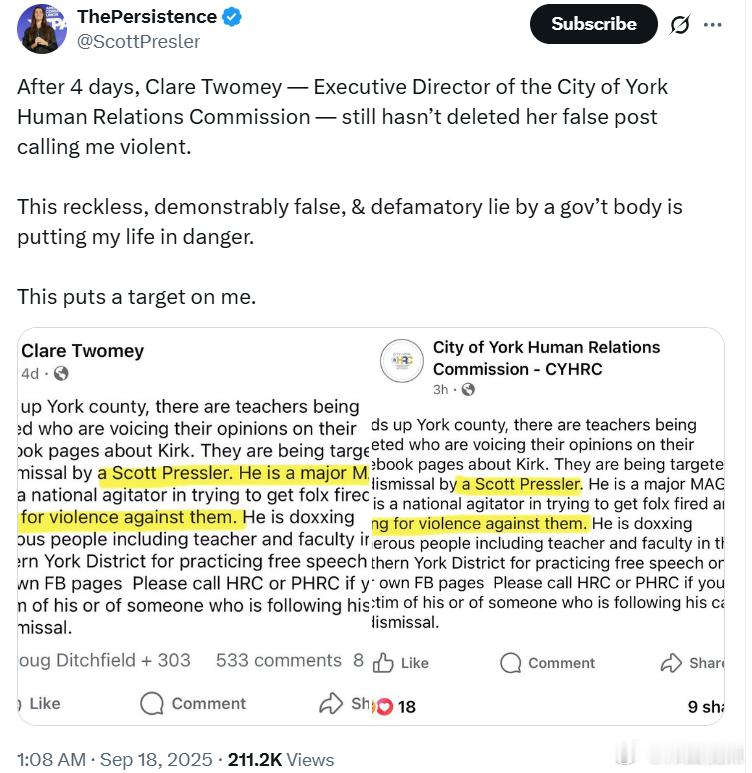Viewport: 752px width, 773px height.
Task: Click the Share arrow icon on CYHRC post
Action: coord(671,663)
